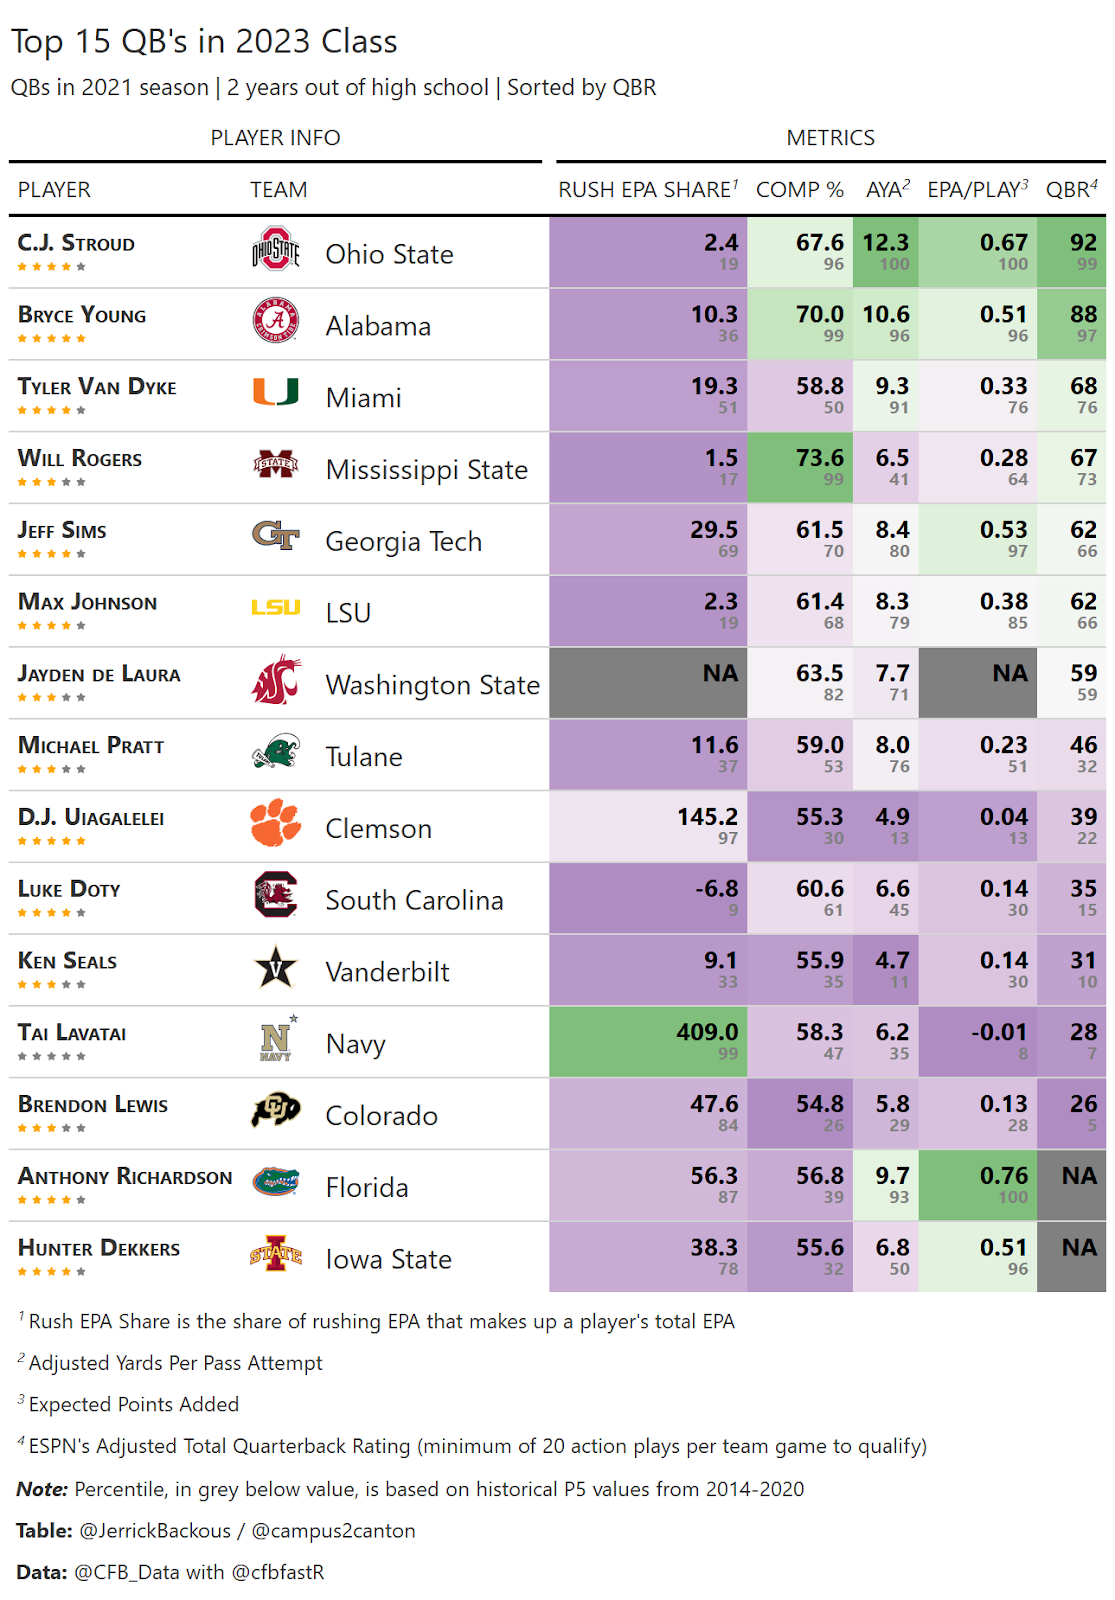This screenshot has height=1600, width=1115.
Task: Click the C.J. Stroud player name
Action: [76, 243]
